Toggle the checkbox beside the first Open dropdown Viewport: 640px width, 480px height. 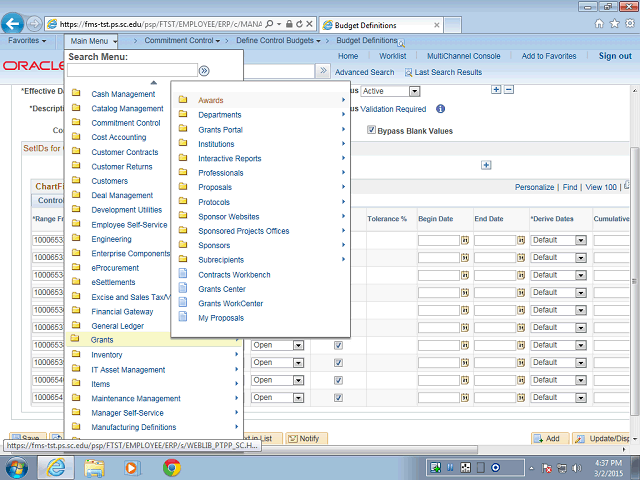pyautogui.click(x=338, y=345)
